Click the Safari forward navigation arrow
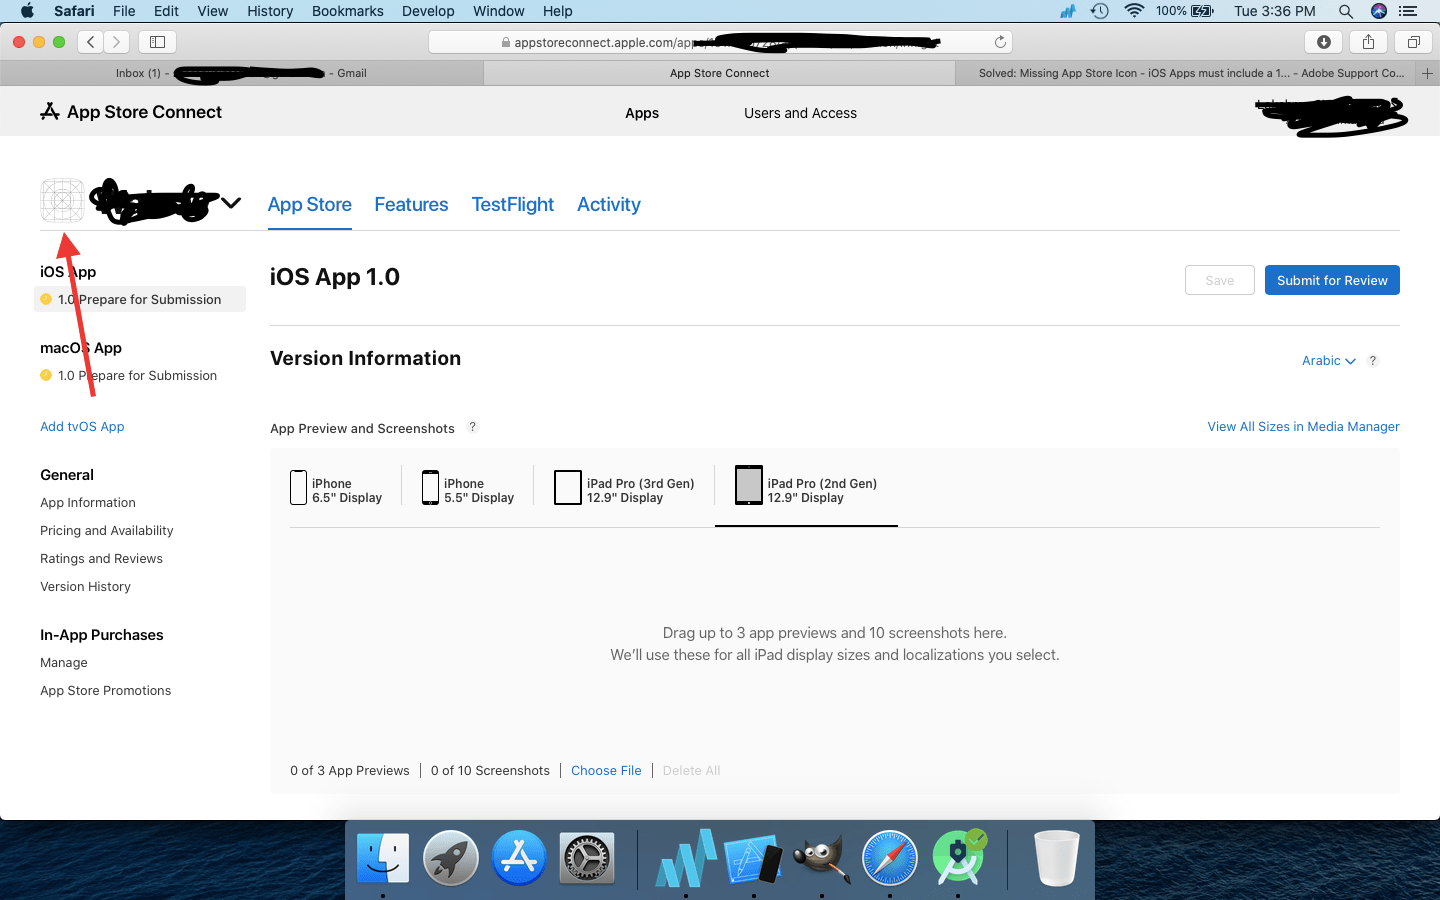 [x=117, y=42]
